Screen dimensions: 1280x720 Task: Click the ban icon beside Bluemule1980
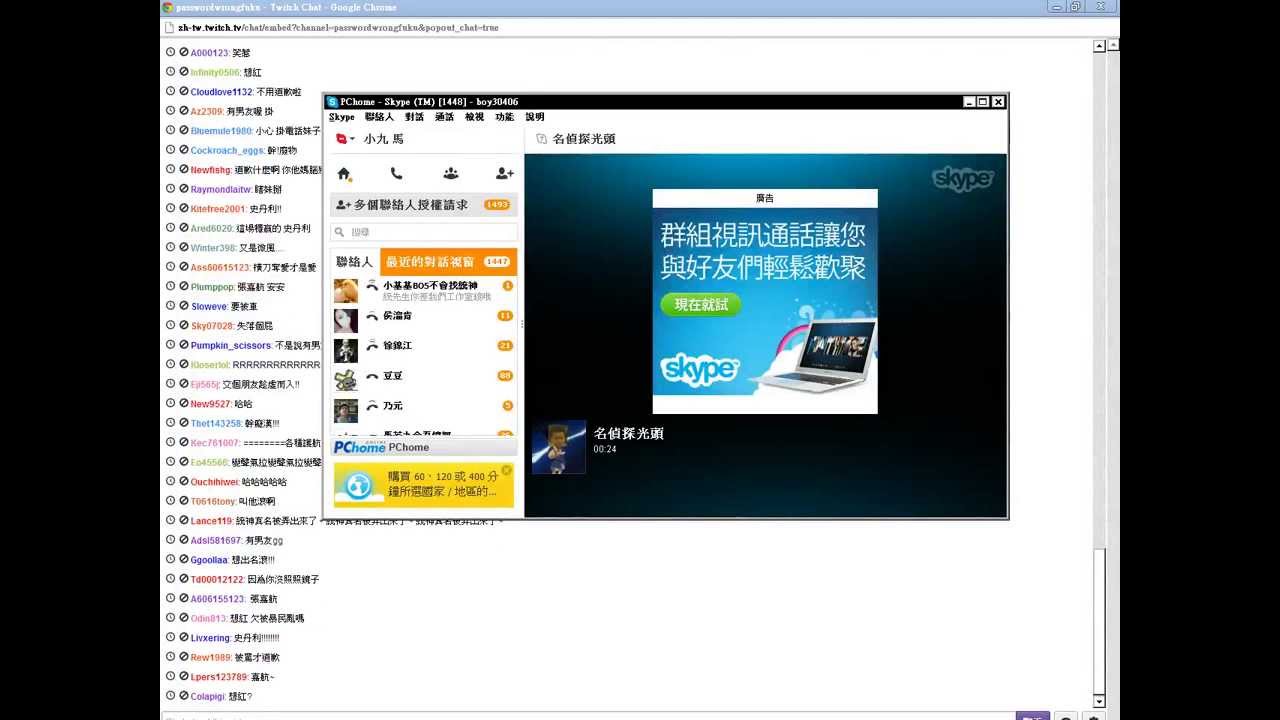[184, 130]
